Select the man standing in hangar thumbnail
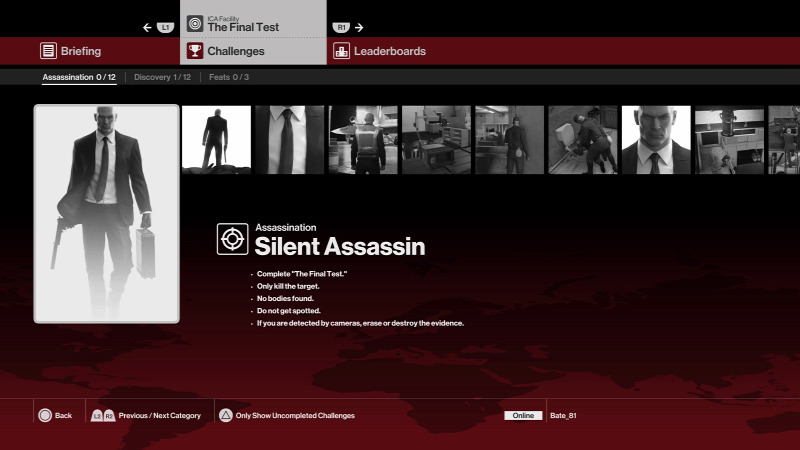800x450 pixels. tap(509, 140)
